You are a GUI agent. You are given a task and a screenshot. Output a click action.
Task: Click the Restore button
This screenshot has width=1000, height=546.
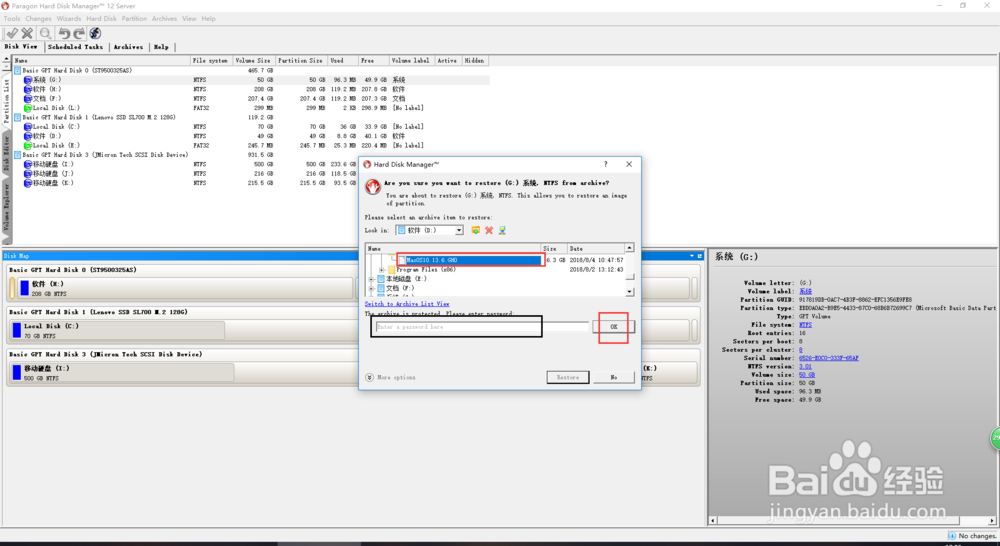pos(568,378)
